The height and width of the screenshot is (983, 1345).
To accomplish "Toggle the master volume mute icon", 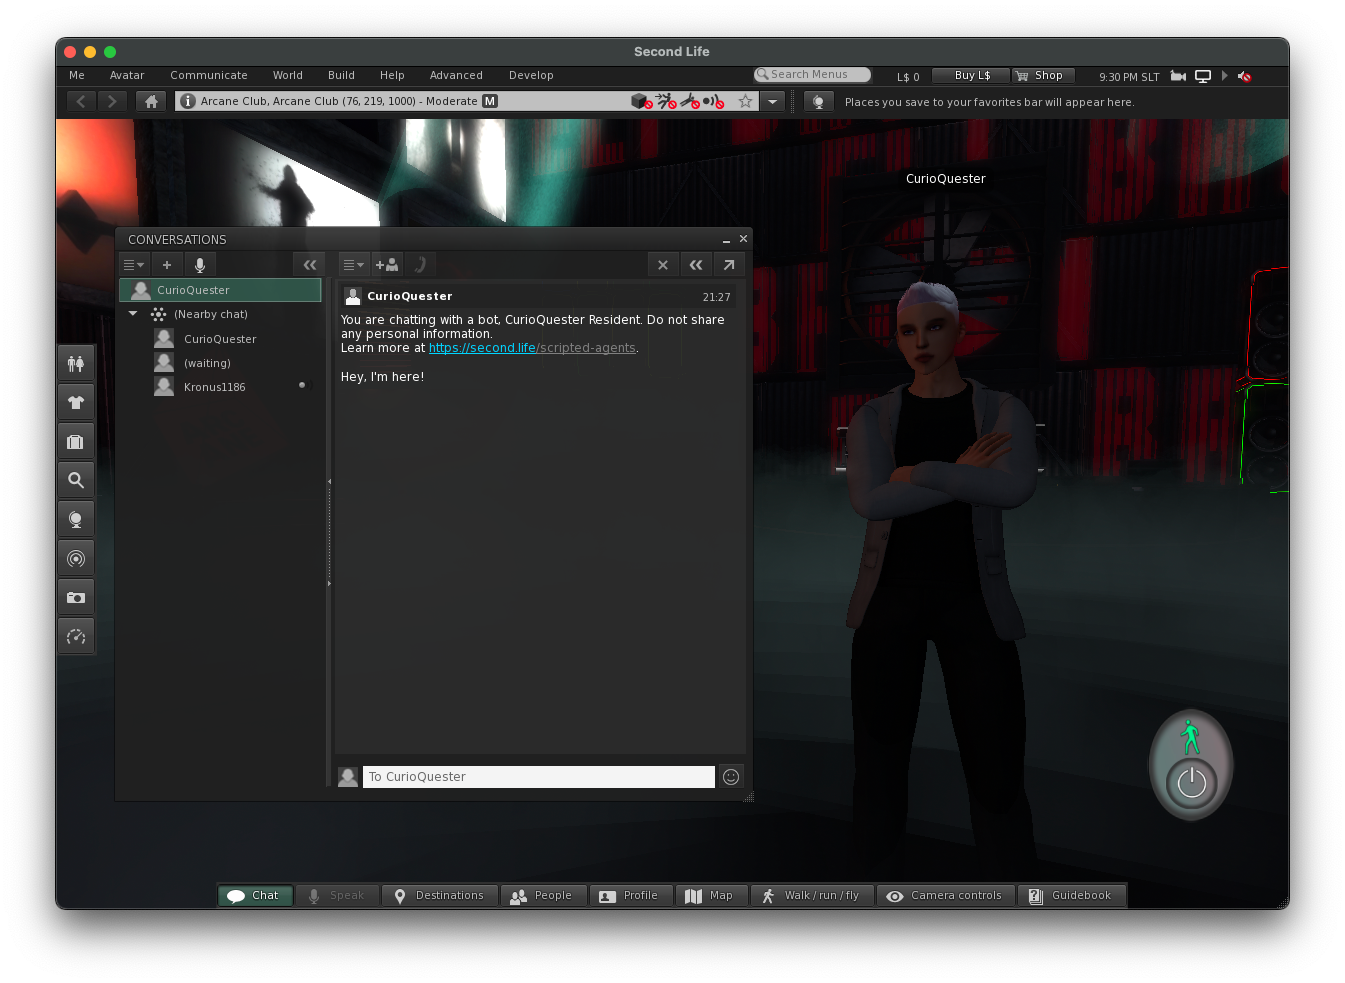I will point(1244,76).
